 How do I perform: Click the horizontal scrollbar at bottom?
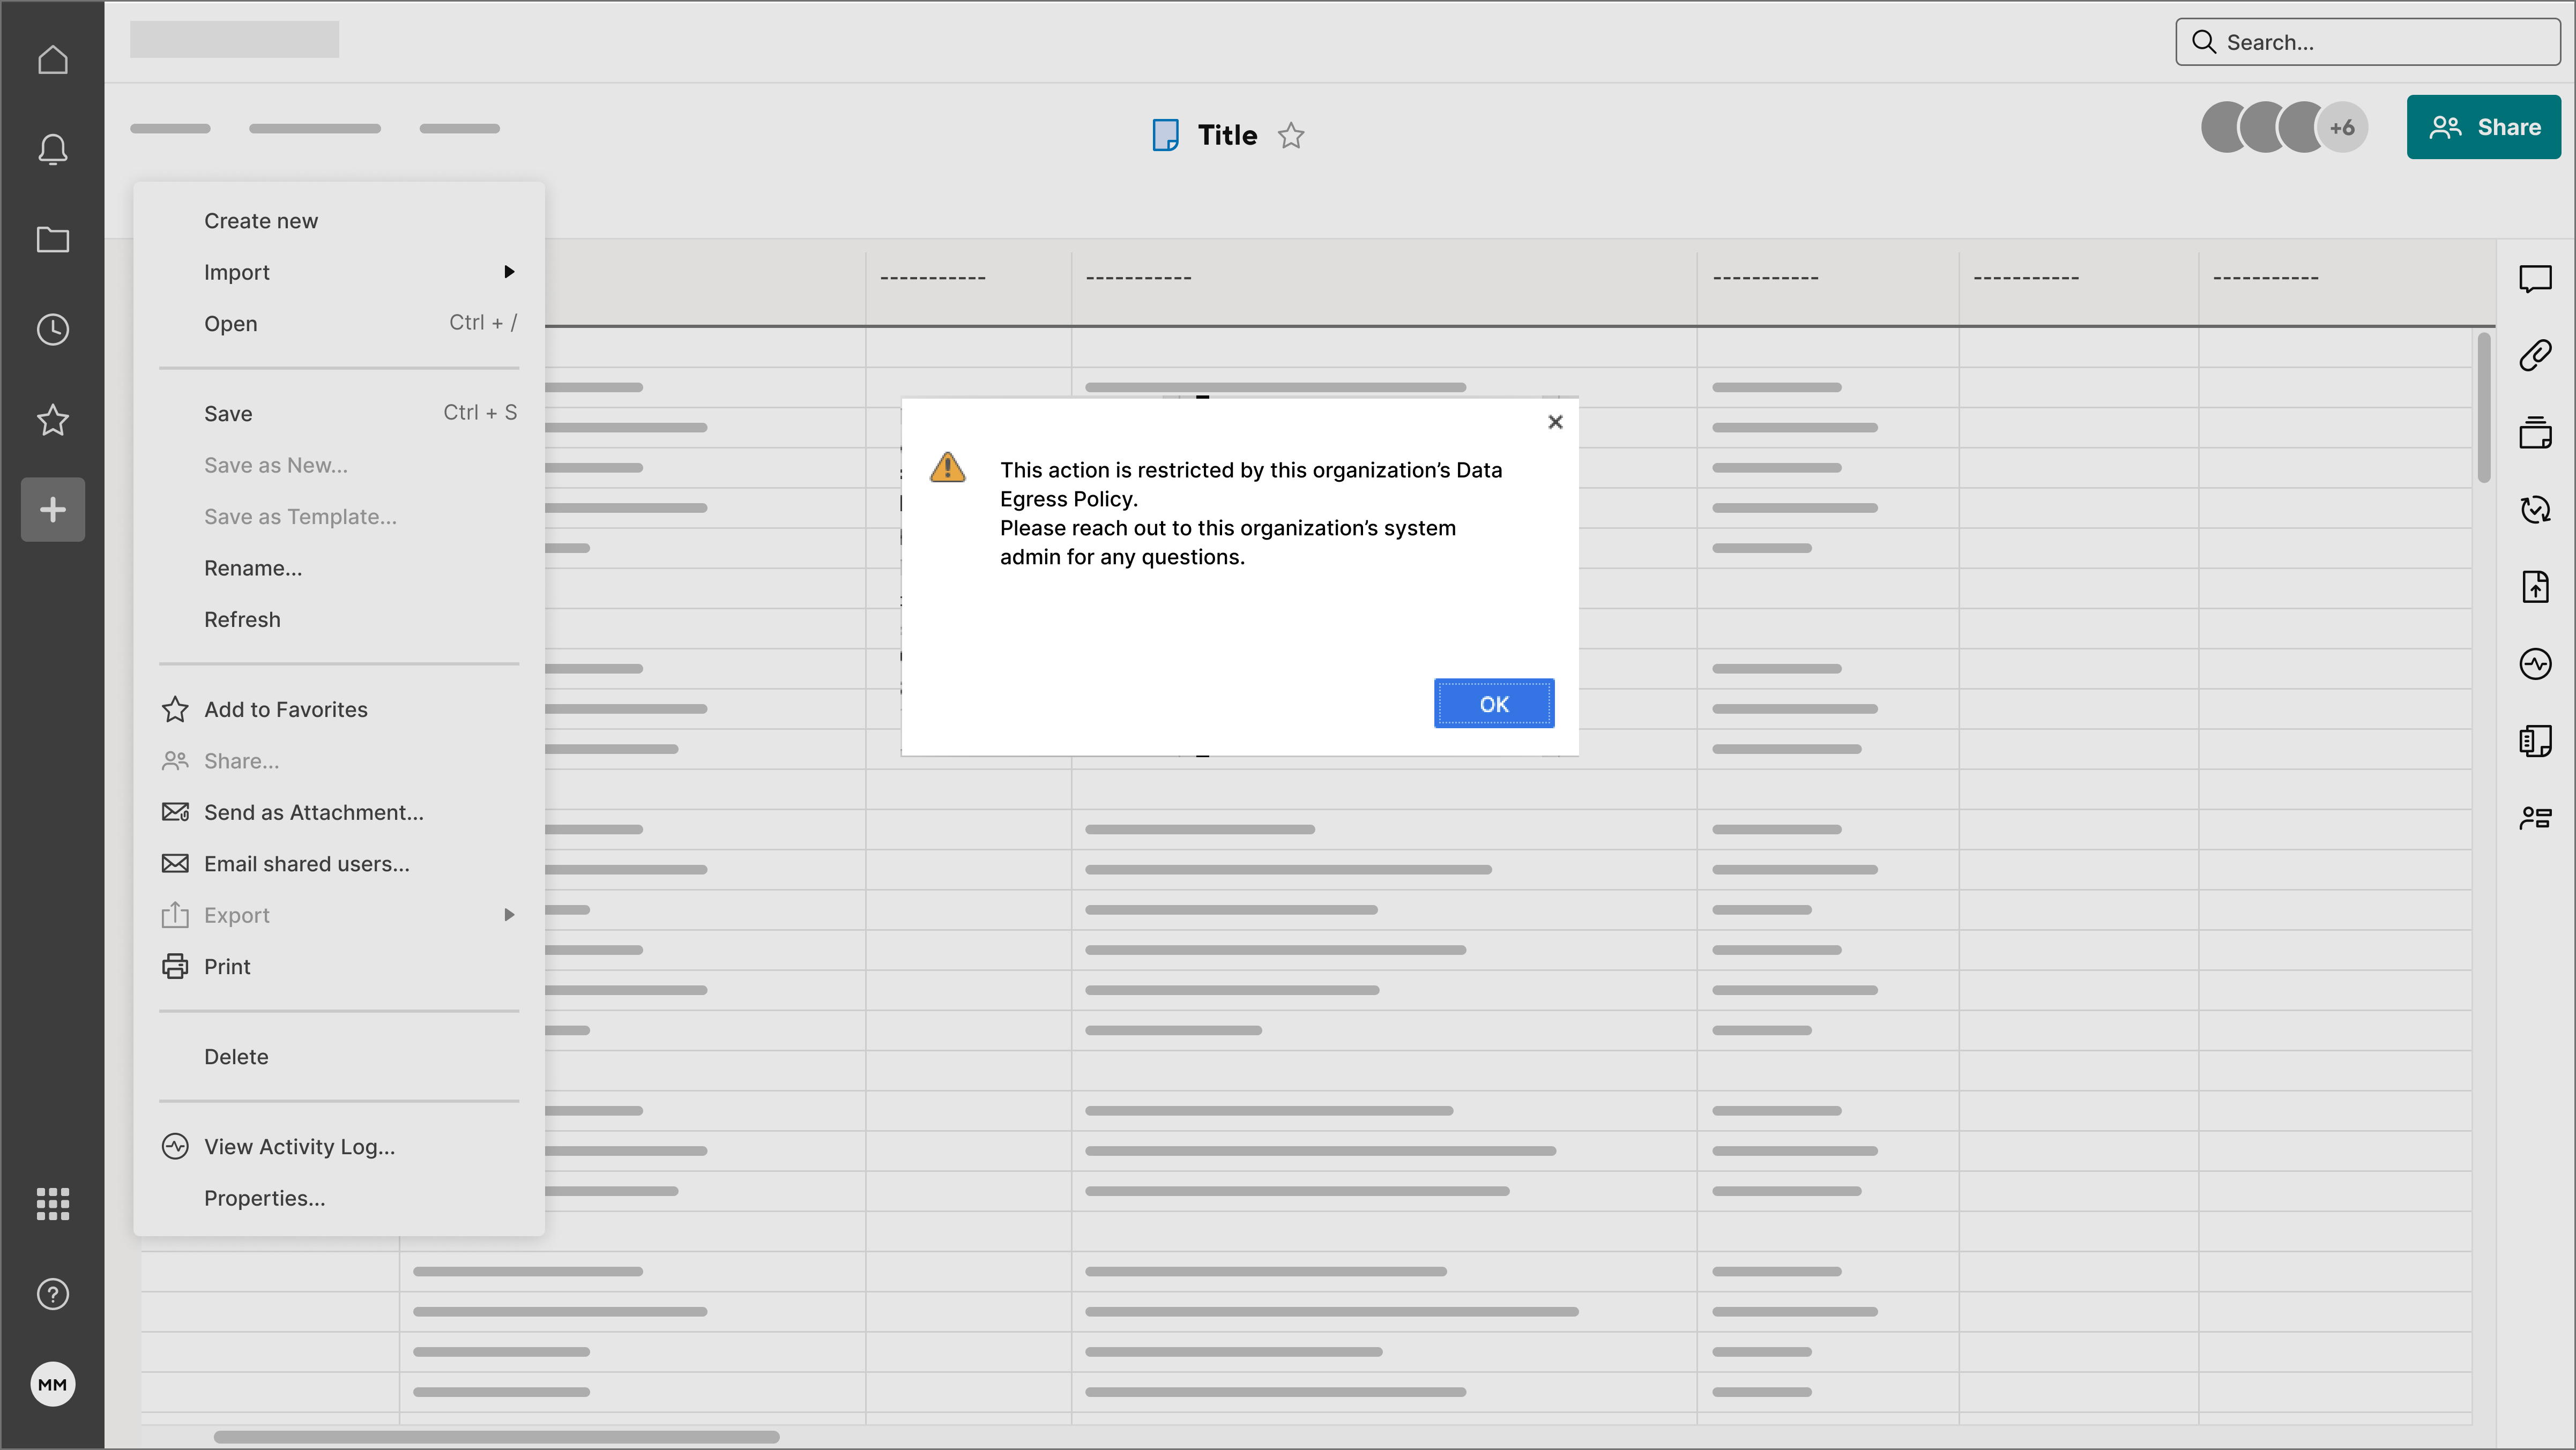click(496, 1437)
